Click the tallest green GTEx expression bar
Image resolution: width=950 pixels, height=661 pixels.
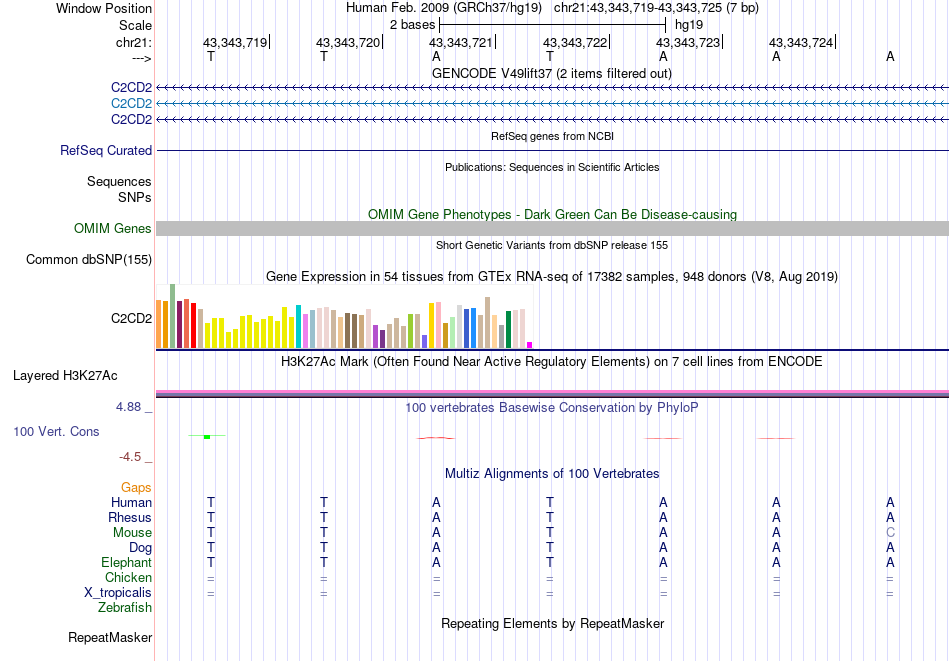tap(172, 316)
